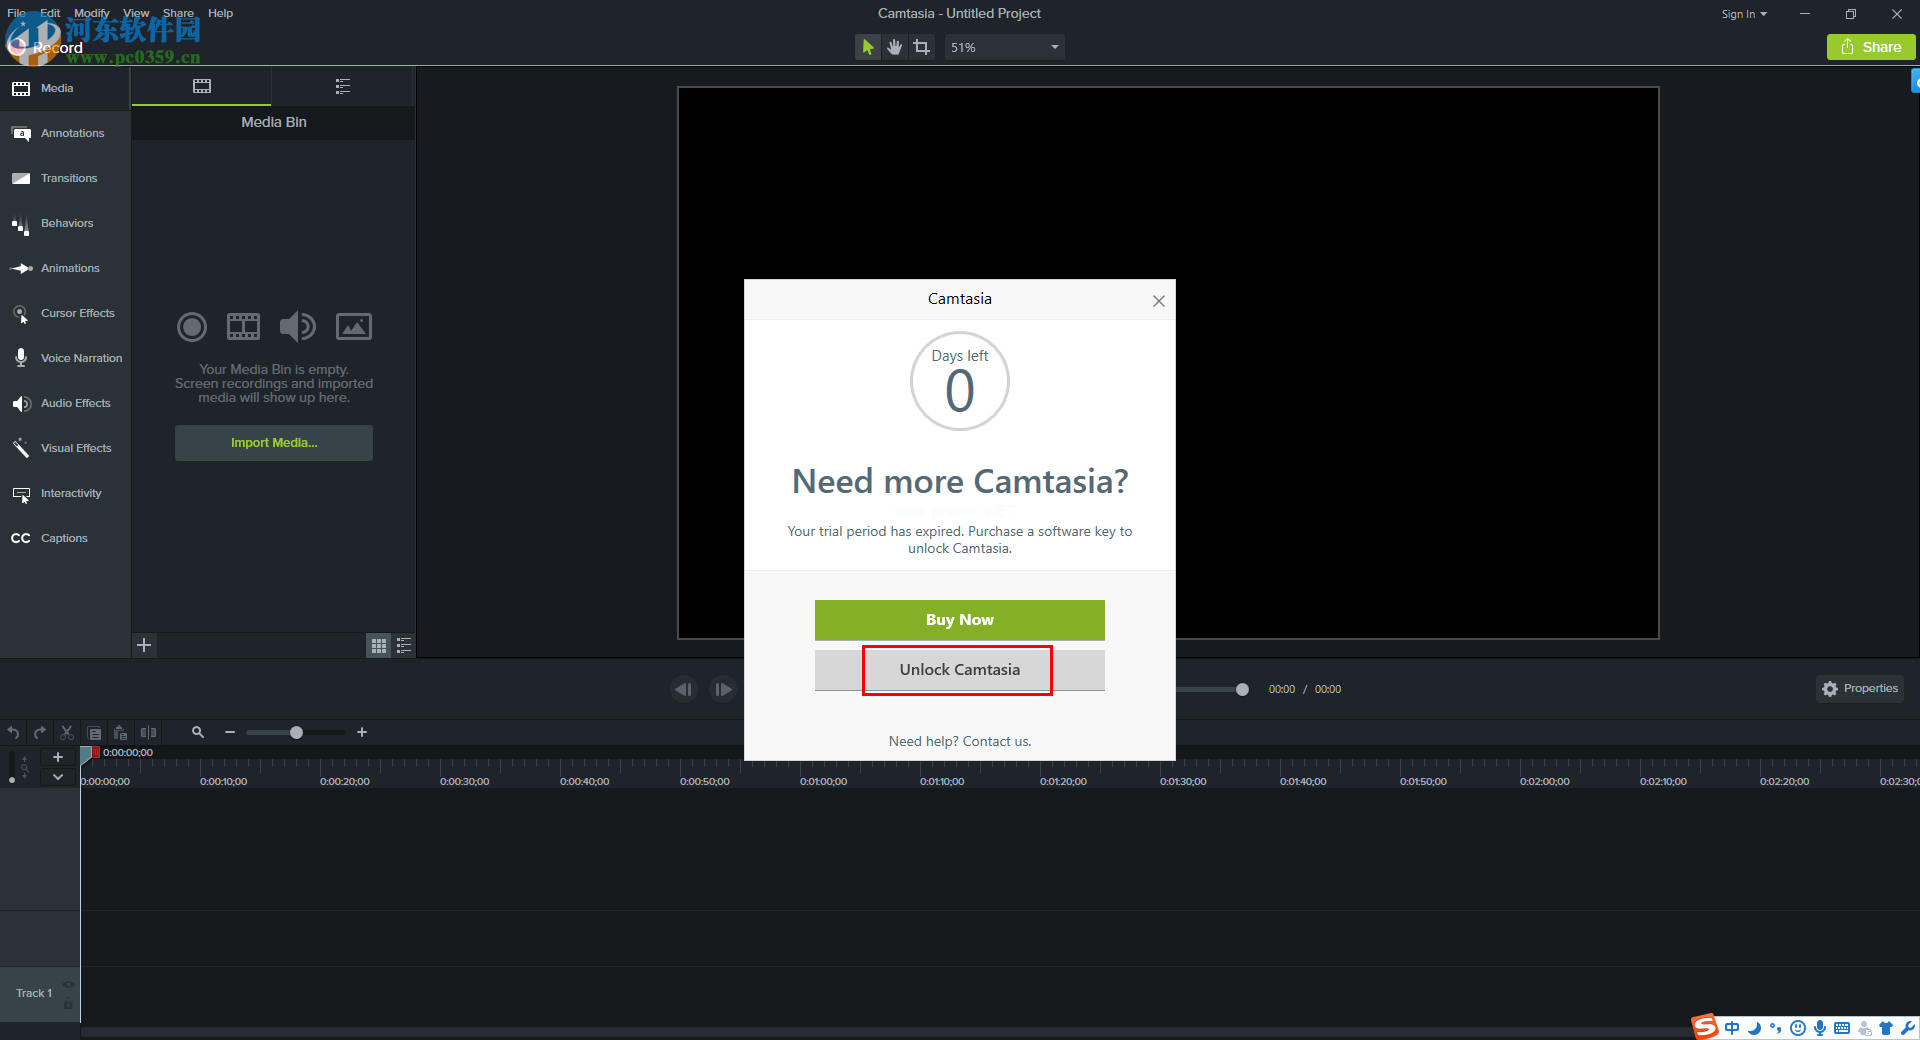Viewport: 1920px width, 1040px height.
Task: Click the screen recording icon in Media Bin
Action: coord(192,327)
